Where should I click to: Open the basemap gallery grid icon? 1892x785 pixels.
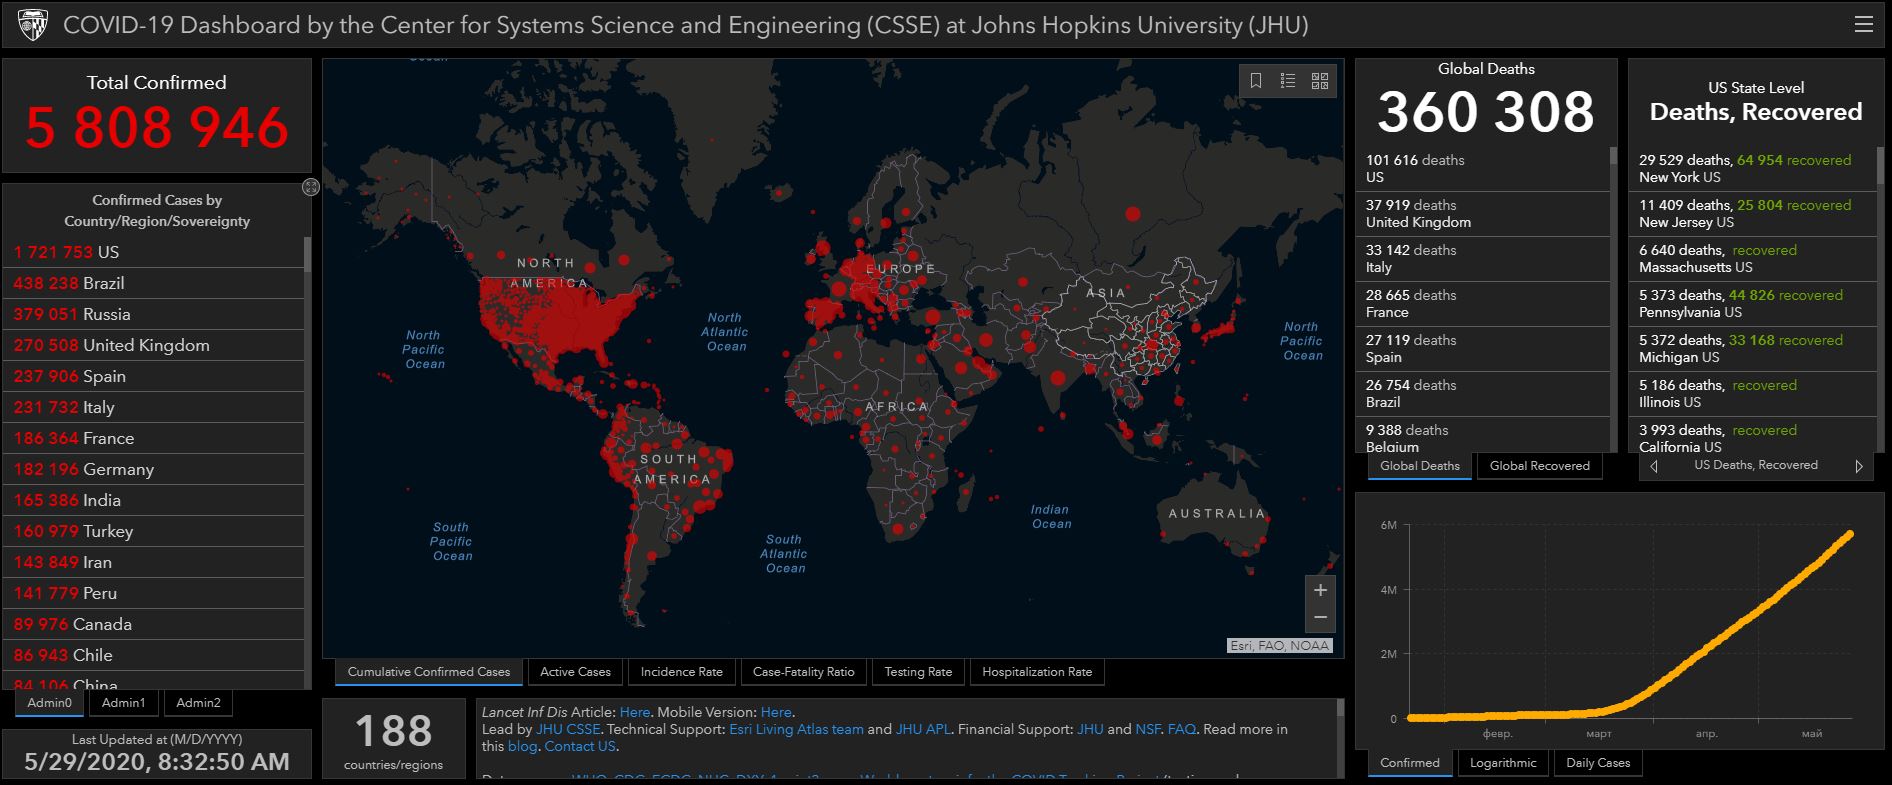[x=1320, y=81]
